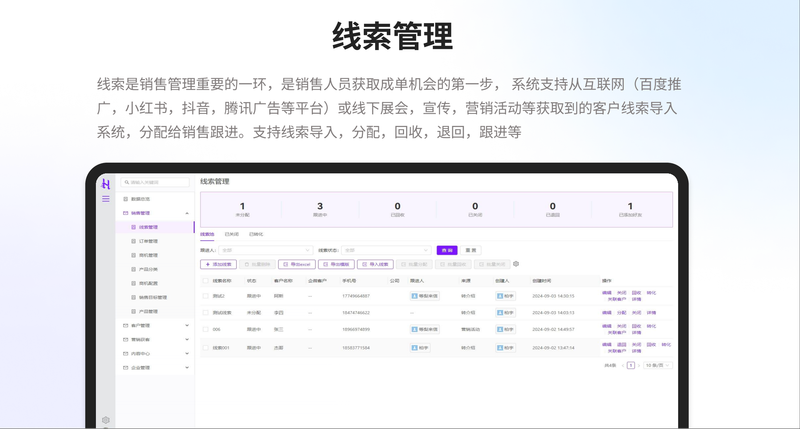Open 订单管理 in the sidebar
800x429 pixels.
(147, 241)
